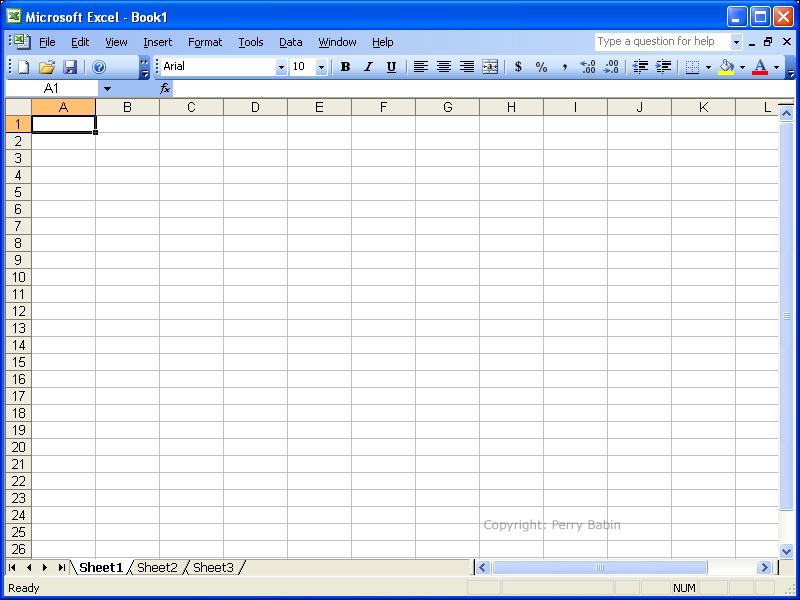This screenshot has height=600, width=800.
Task: Click the Name Box showing A1
Action: (52, 89)
